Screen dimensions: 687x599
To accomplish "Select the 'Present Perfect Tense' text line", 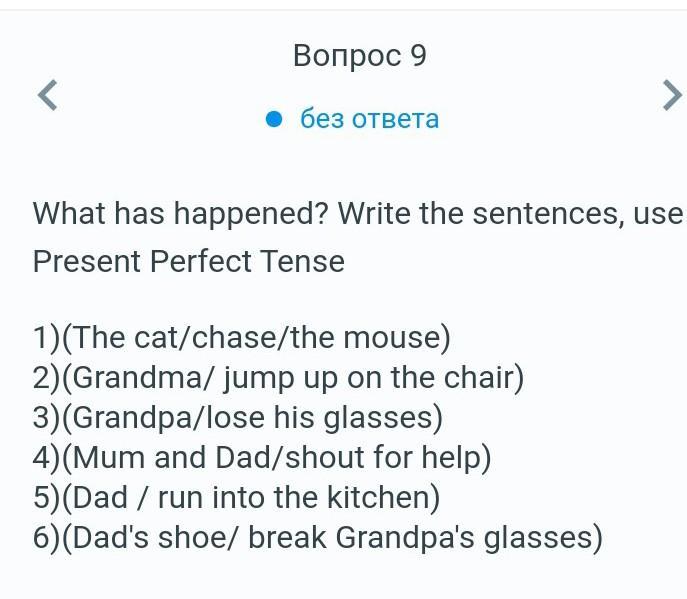I will tap(189, 261).
